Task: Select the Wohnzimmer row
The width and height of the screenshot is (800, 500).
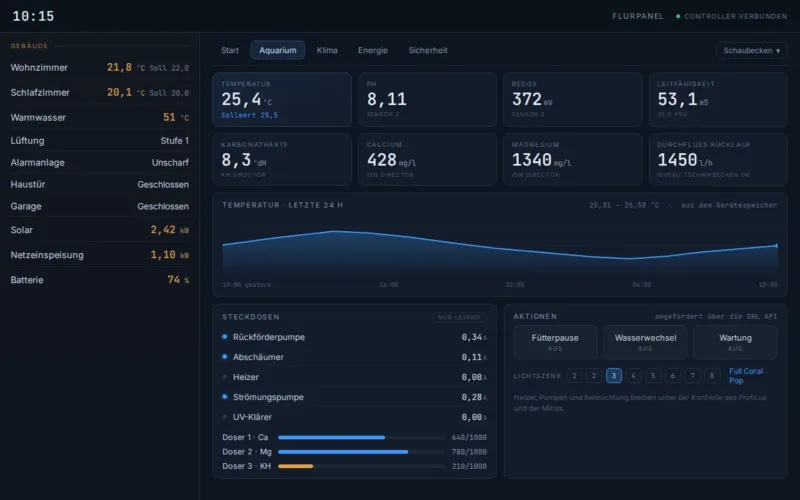Action: click(99, 67)
